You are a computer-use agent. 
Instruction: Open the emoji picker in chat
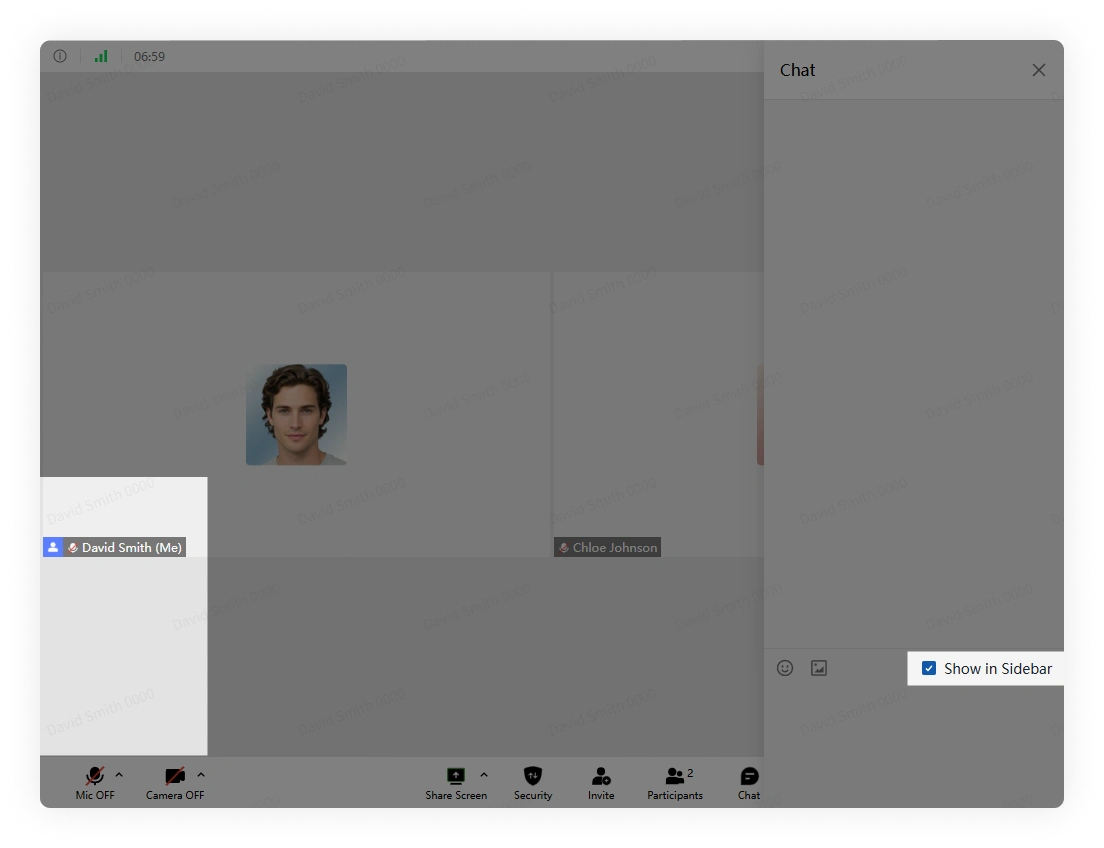(785, 668)
